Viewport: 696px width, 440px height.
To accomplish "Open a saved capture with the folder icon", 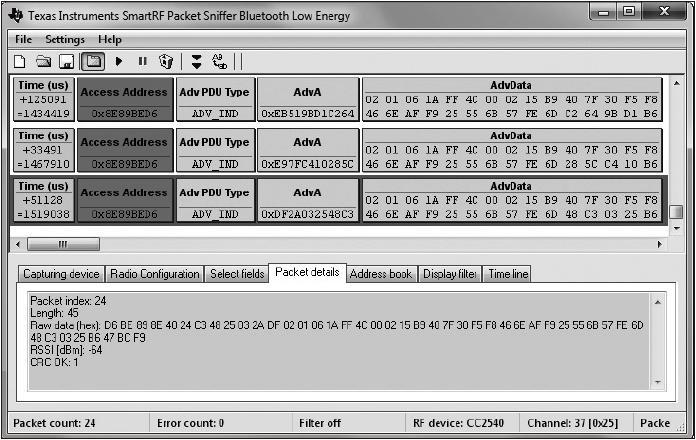I will (44, 62).
